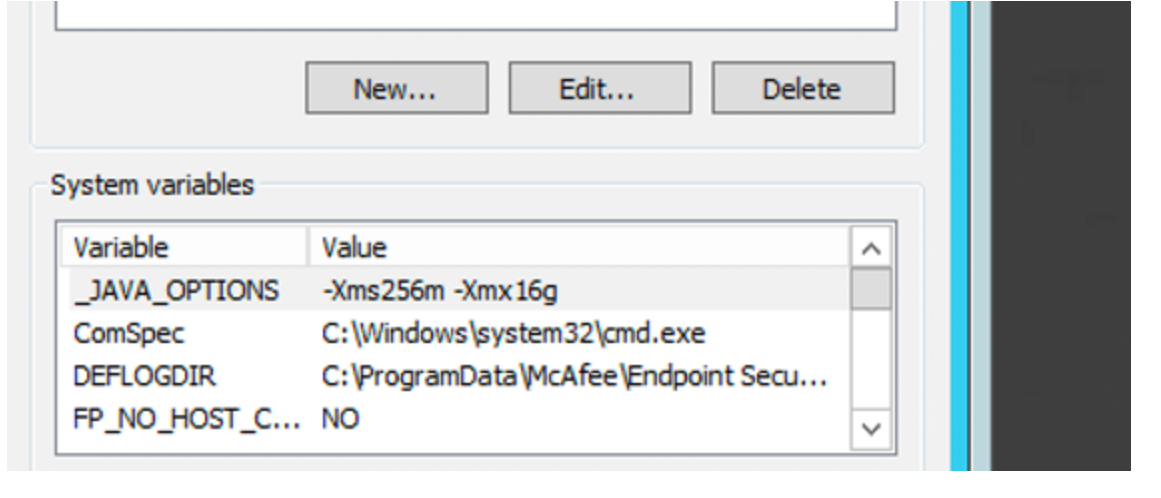Screen dimensions: 1161x498
Task: Click the scrollbar down arrow
Action: point(872,430)
